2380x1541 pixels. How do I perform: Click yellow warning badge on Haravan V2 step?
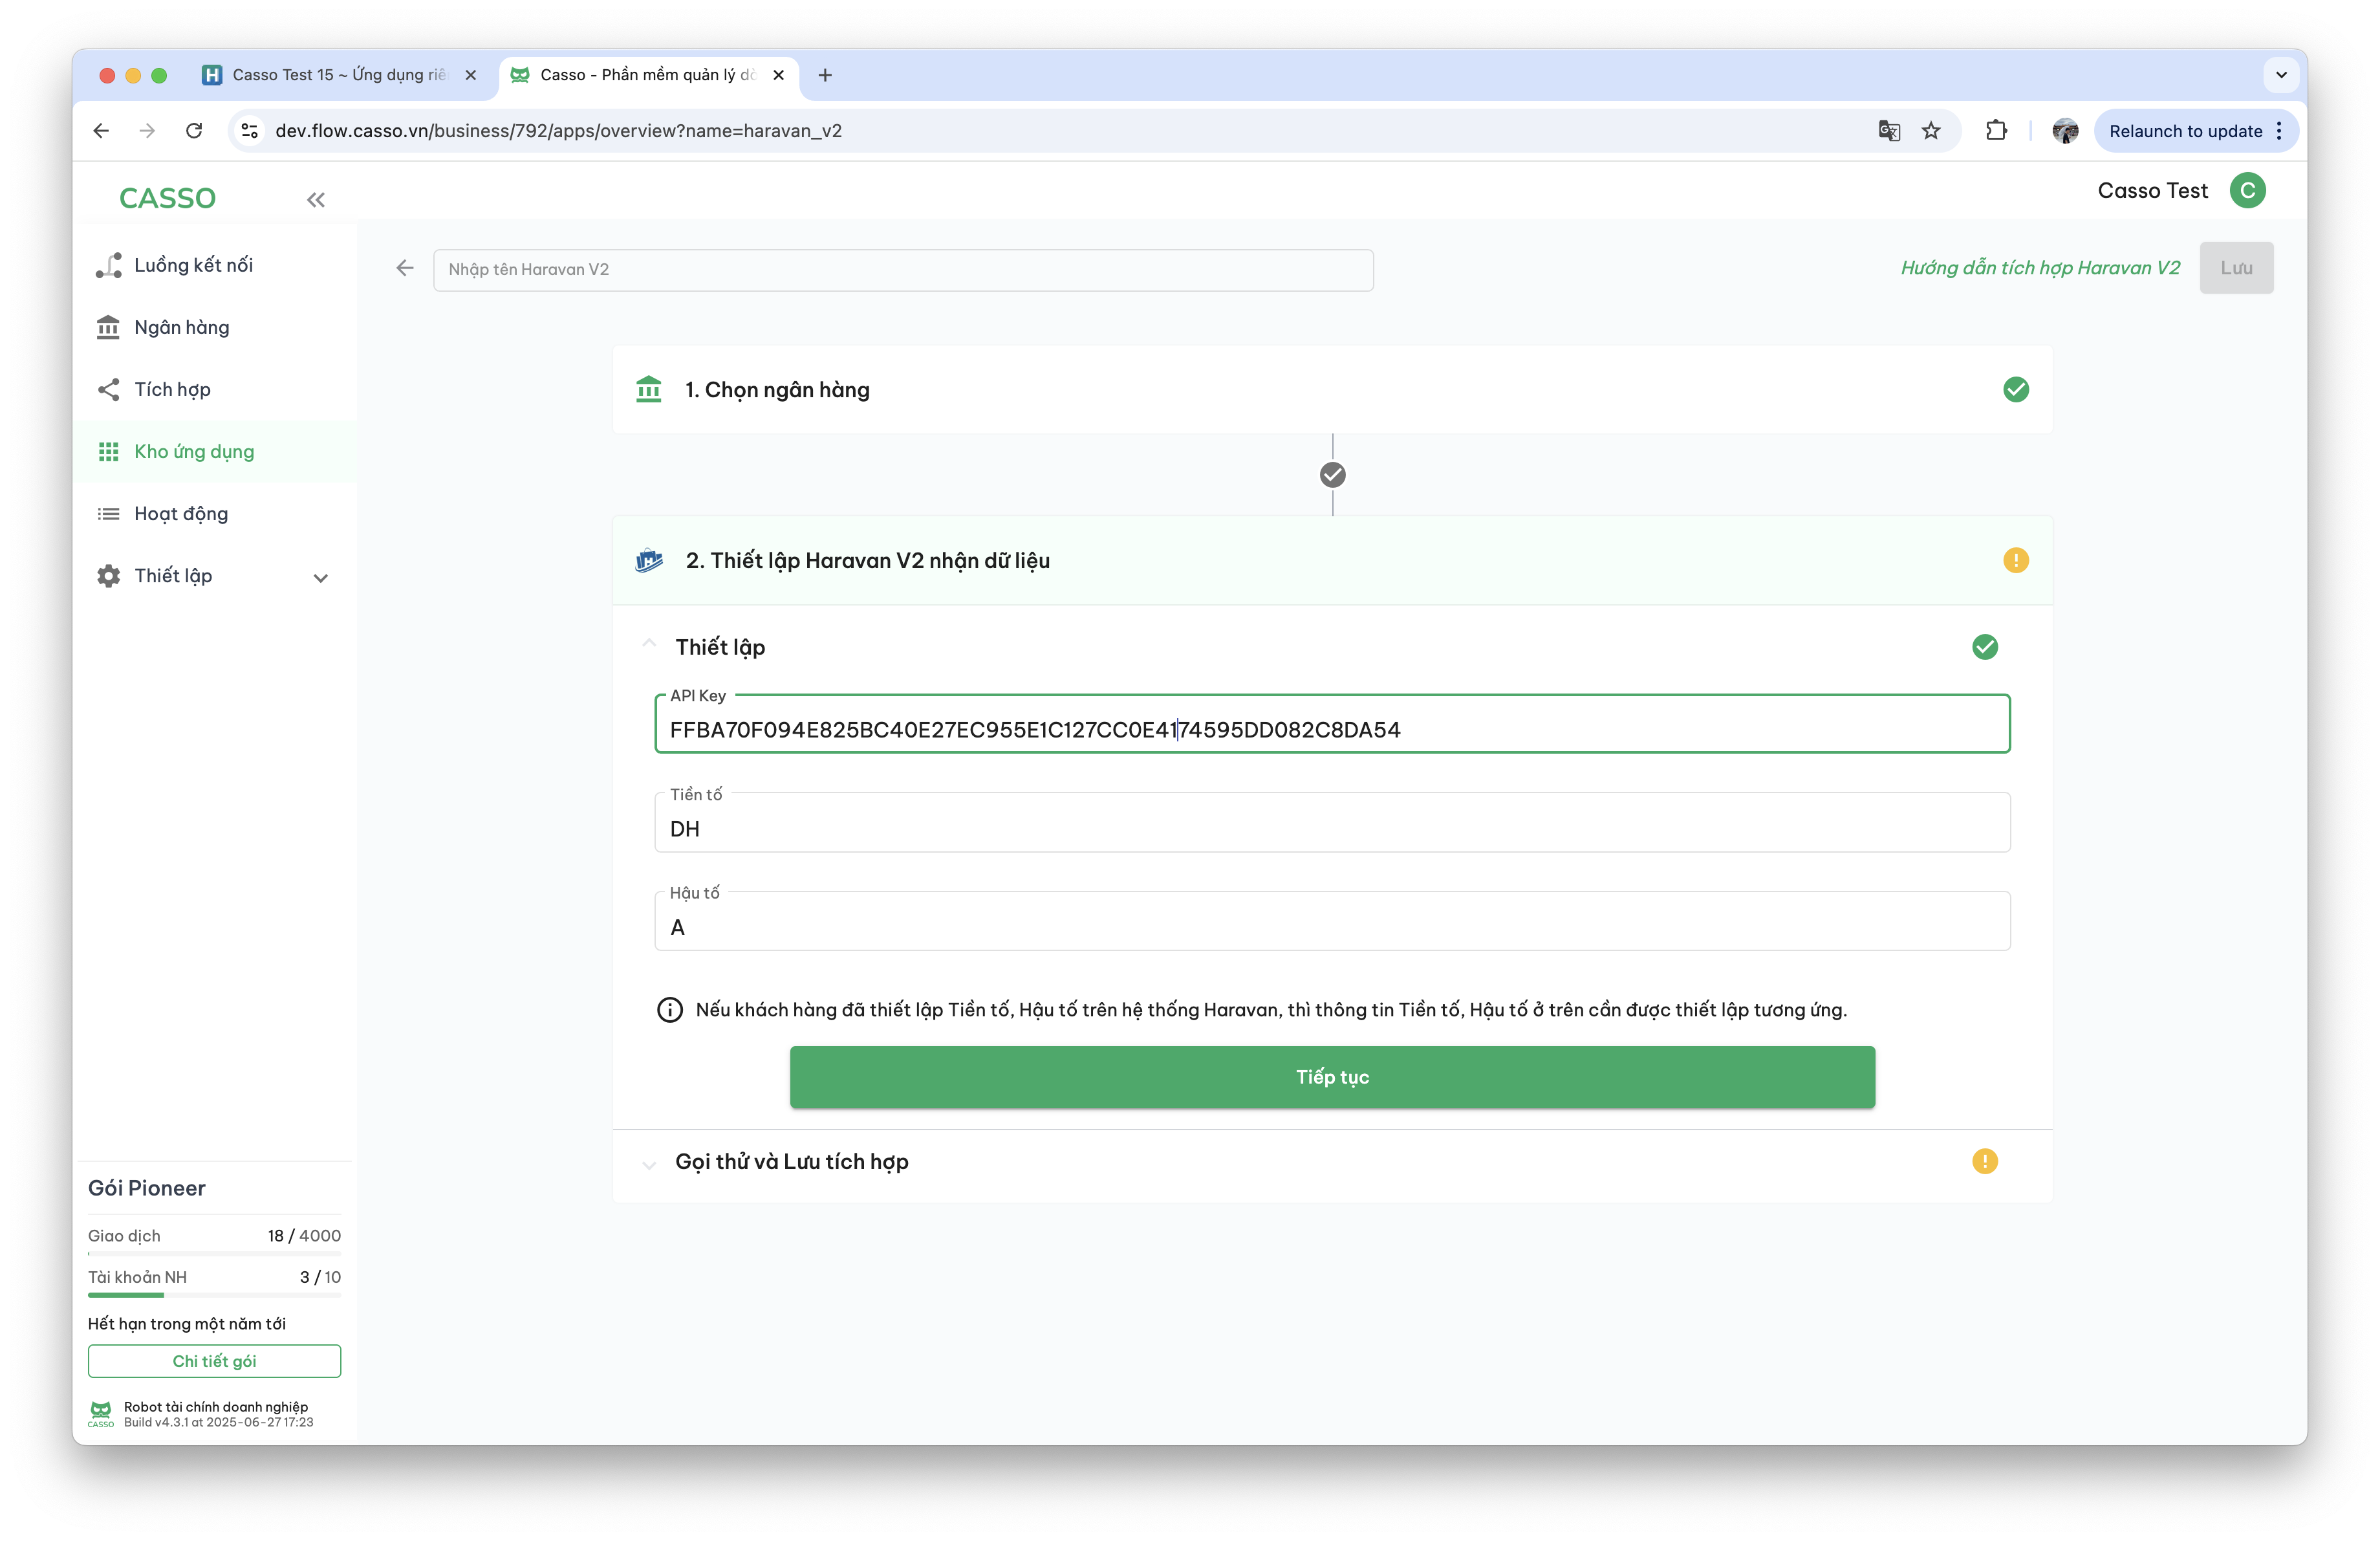click(x=2015, y=560)
